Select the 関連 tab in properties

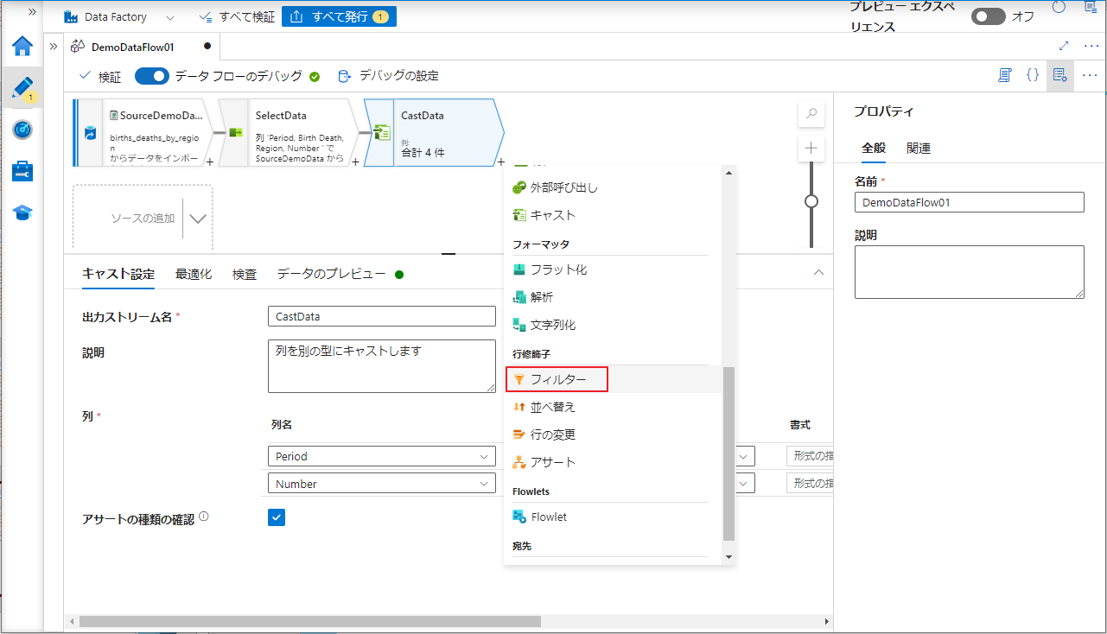918,148
